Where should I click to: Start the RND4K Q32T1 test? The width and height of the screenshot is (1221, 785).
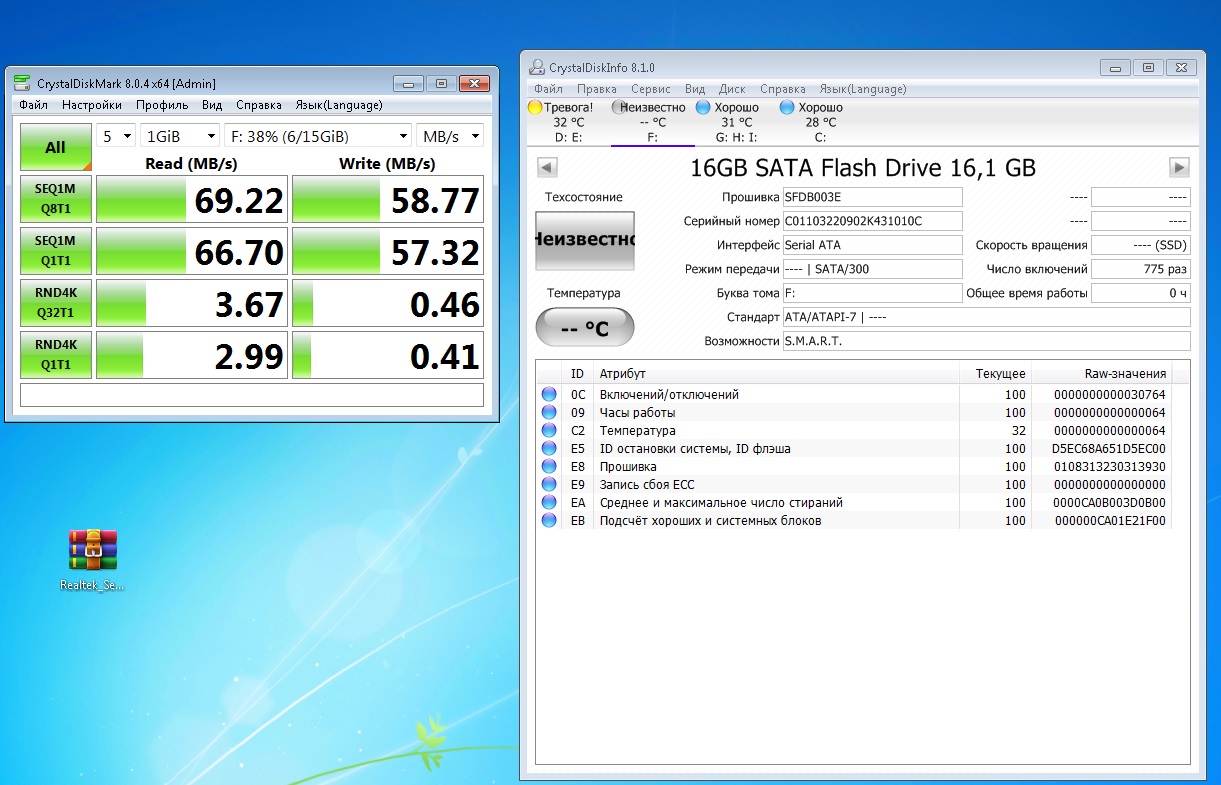[56, 303]
